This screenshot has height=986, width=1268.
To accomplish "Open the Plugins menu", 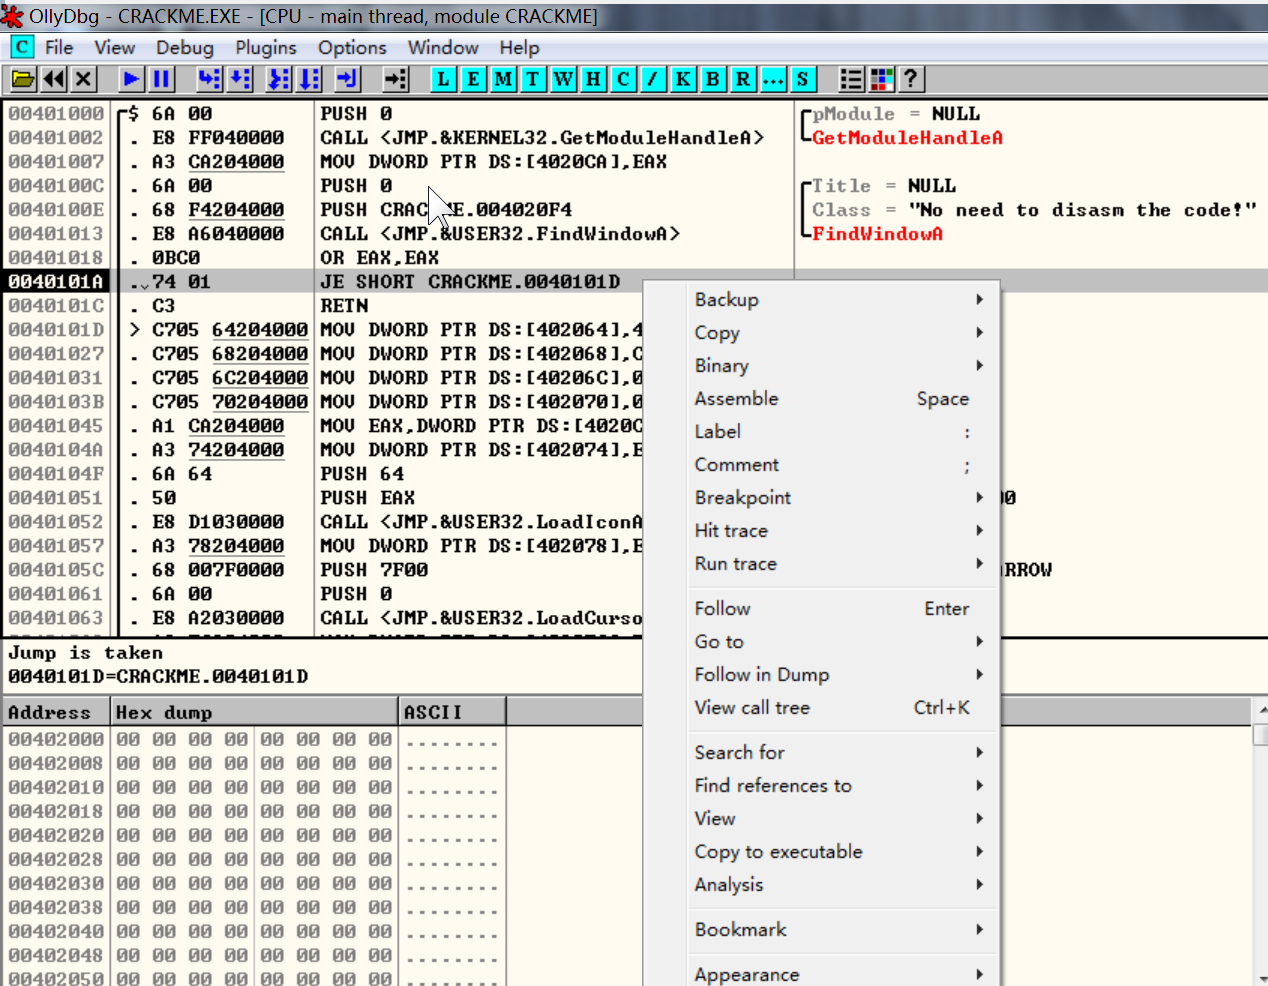I will [266, 47].
